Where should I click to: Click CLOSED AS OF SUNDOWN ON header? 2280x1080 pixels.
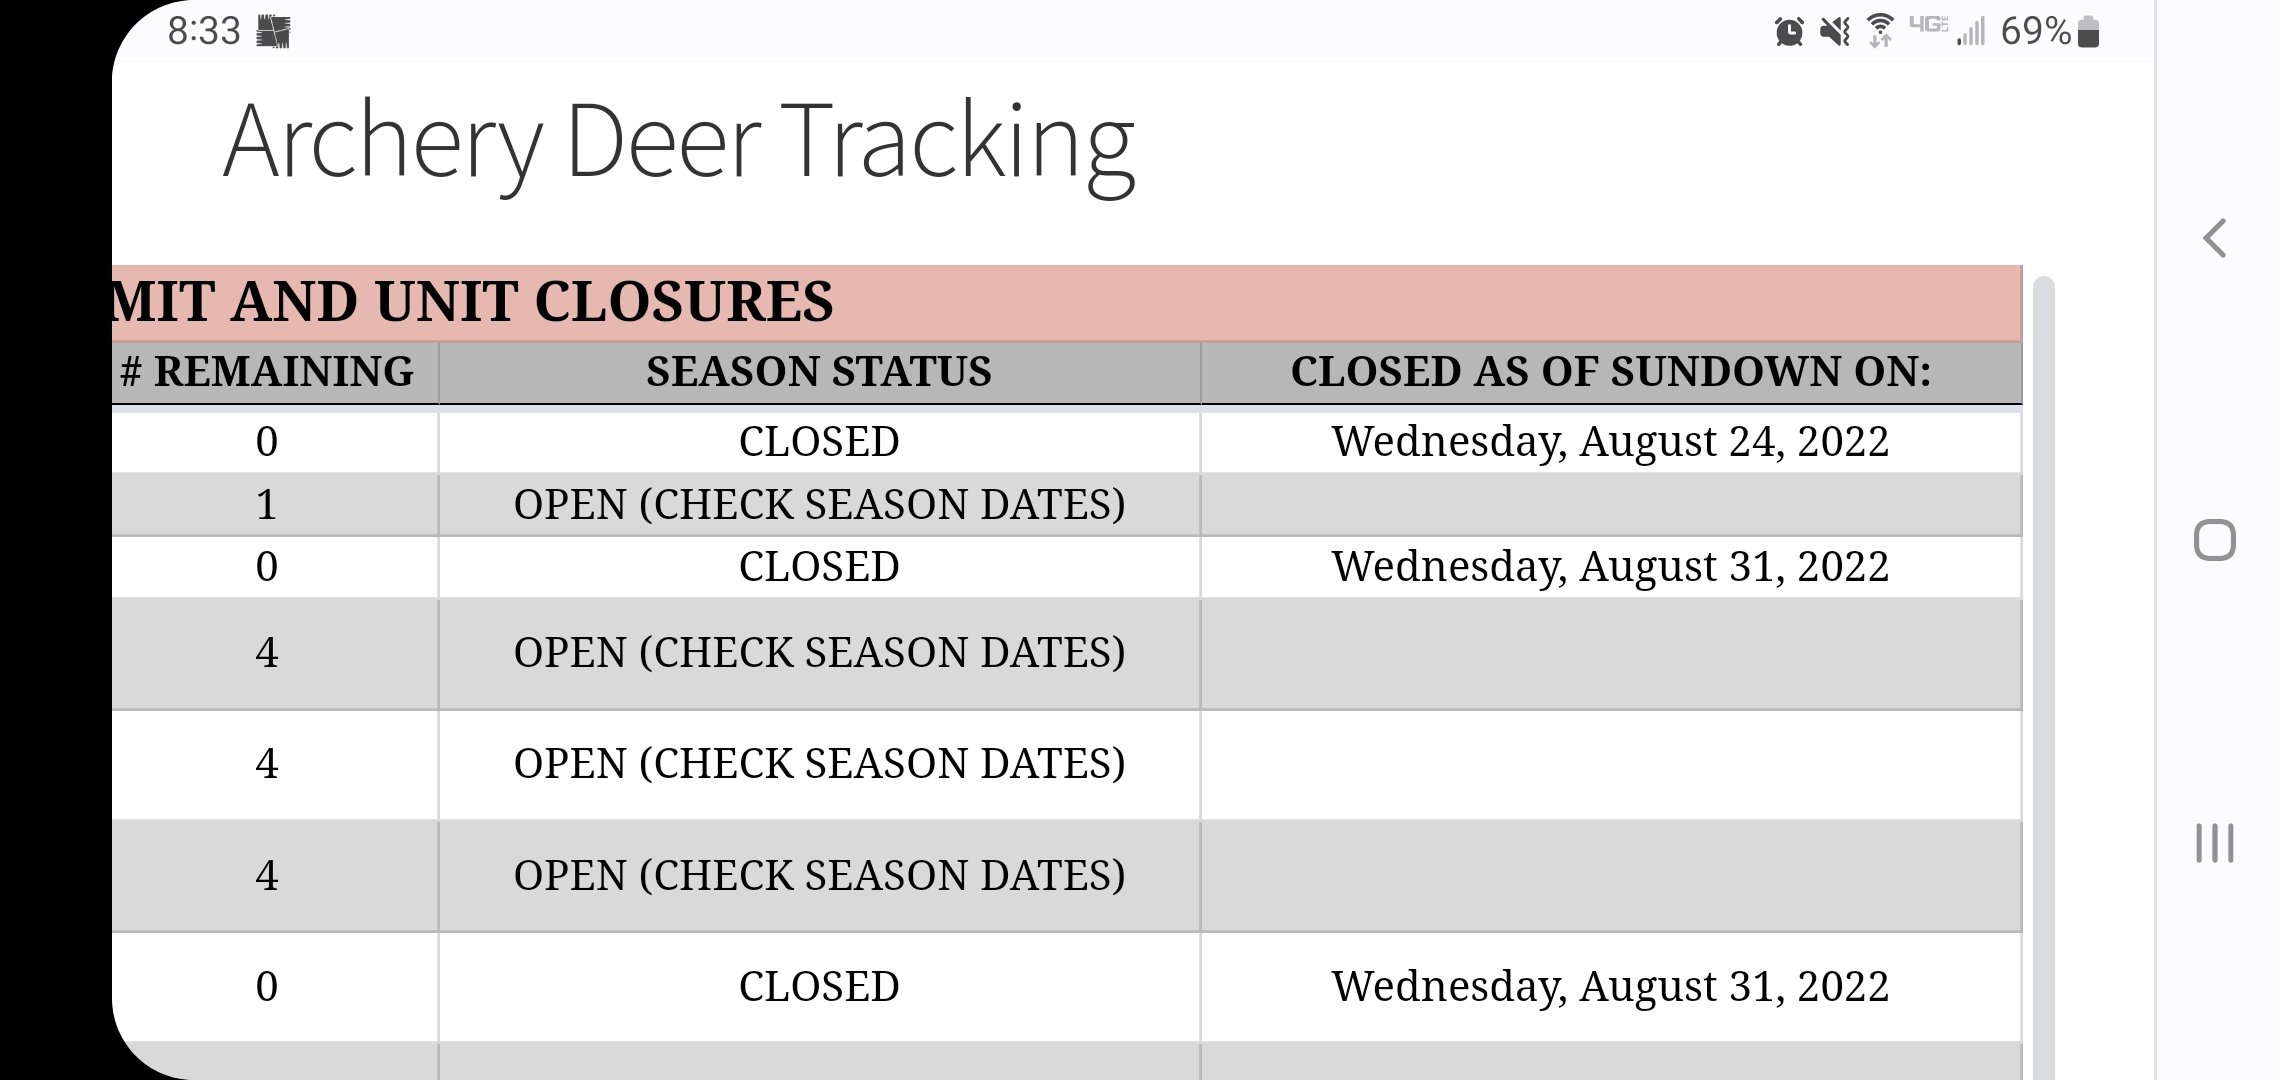tap(1611, 372)
